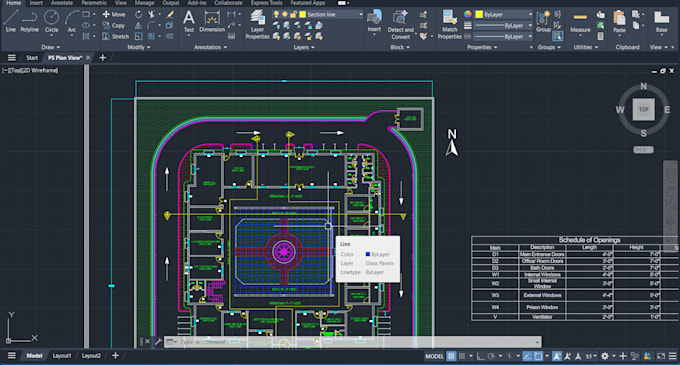Image resolution: width=680 pixels, height=365 pixels.
Task: Switch to the Start file tab
Action: (32, 58)
